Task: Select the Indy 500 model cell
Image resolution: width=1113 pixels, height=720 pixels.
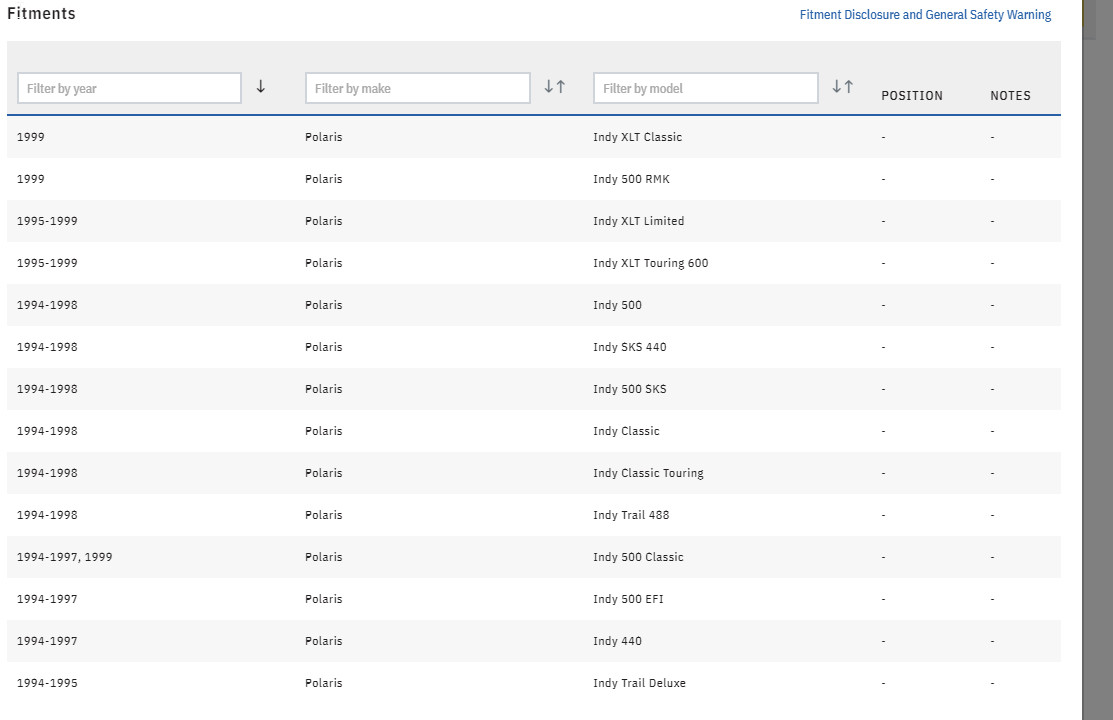Action: [618, 305]
